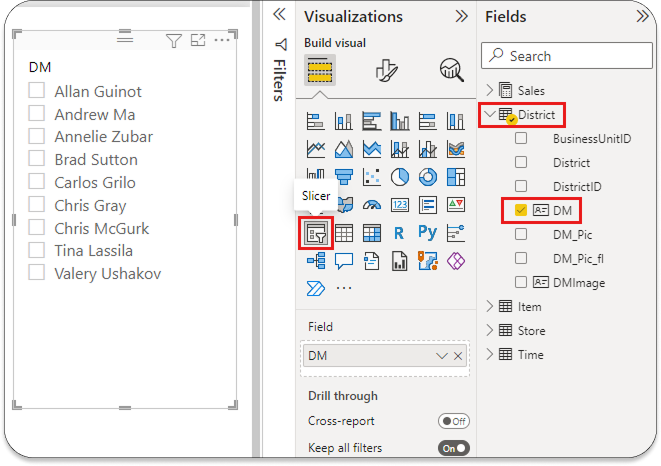The image size is (661, 466).
Task: Expand the Sales table
Action: tap(489, 91)
